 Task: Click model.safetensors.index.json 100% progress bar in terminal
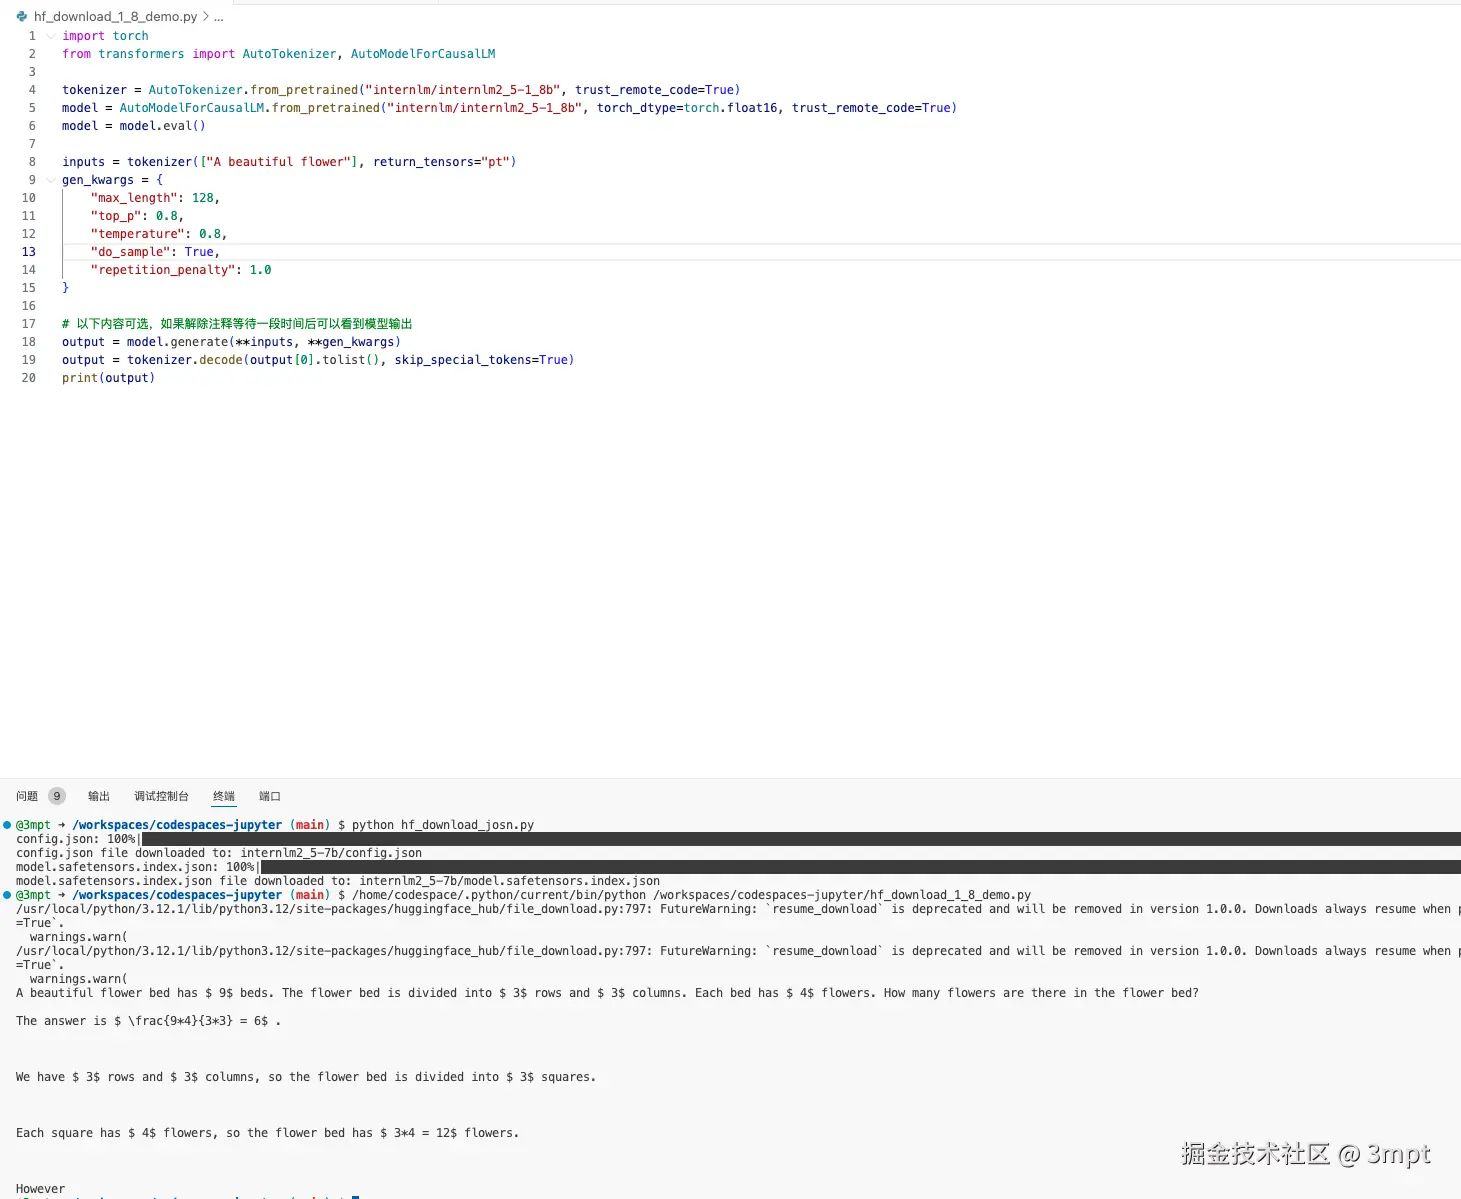tap(860, 867)
